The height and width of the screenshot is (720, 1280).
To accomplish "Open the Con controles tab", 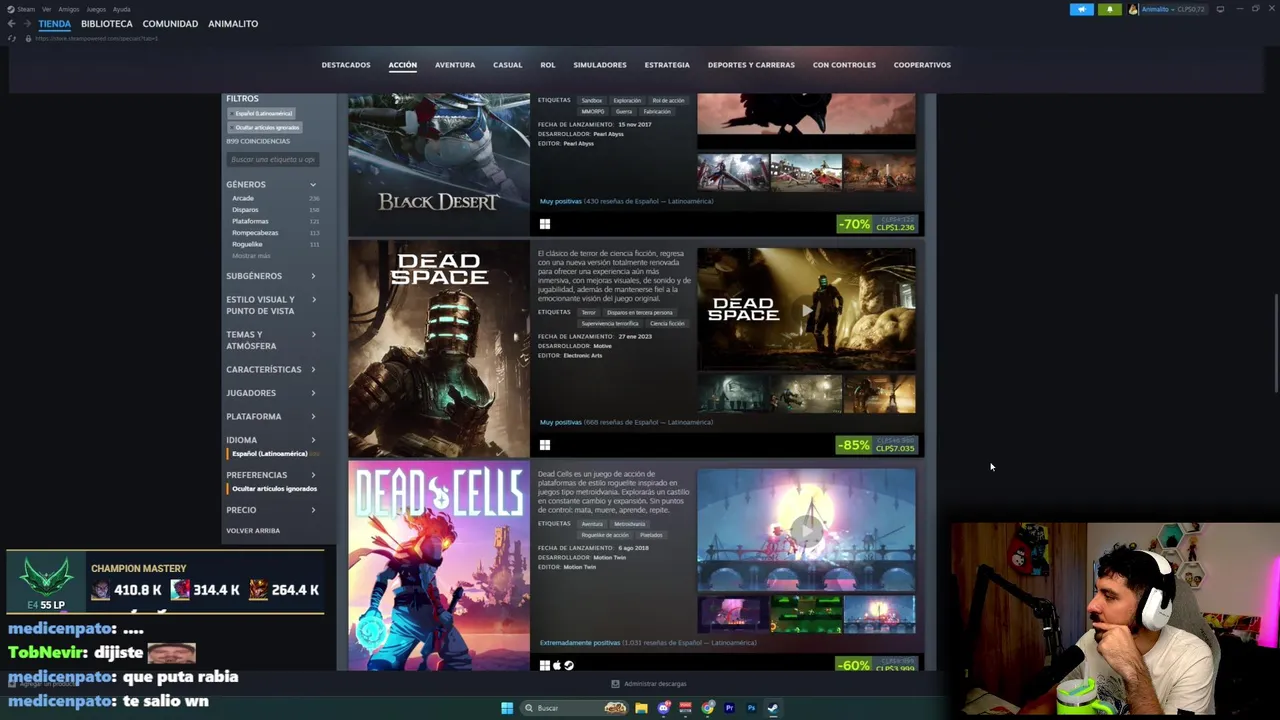I will (844, 65).
